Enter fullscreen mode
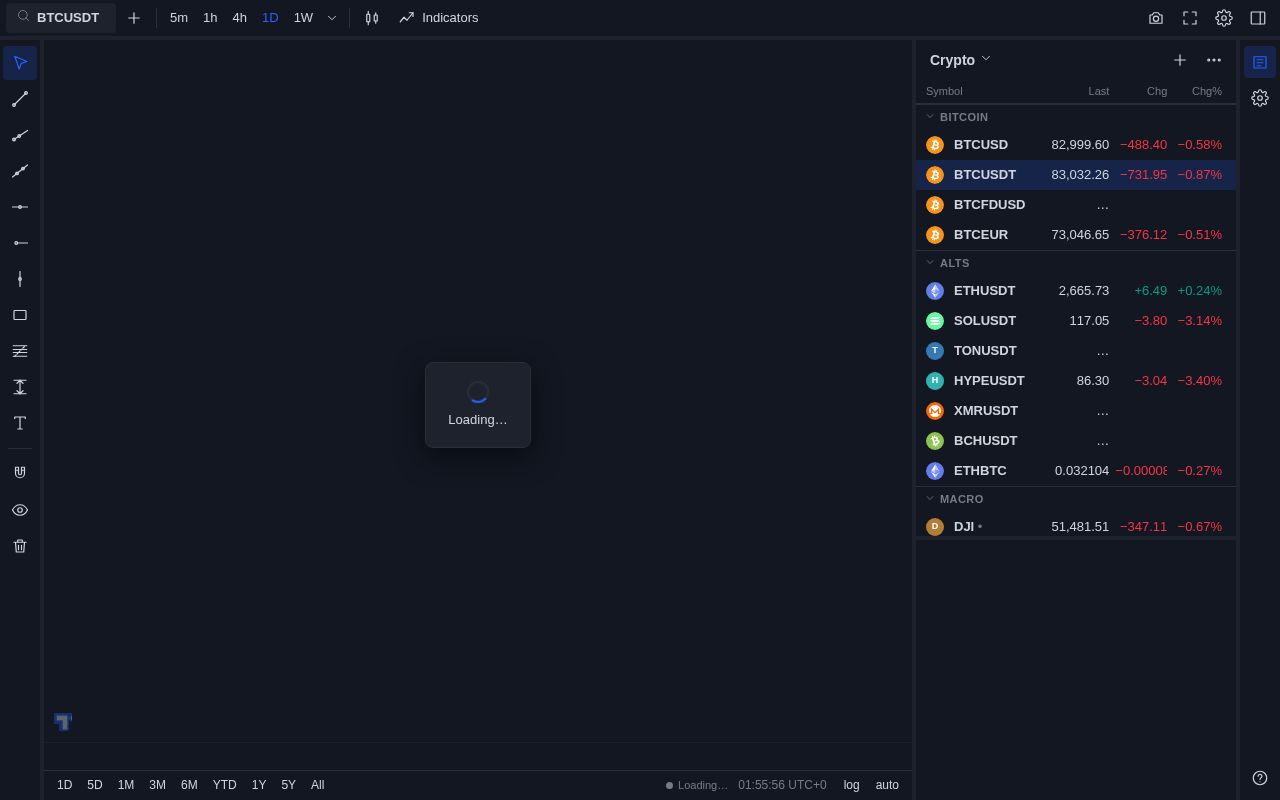The width and height of the screenshot is (1280, 800). [x=1190, y=18]
